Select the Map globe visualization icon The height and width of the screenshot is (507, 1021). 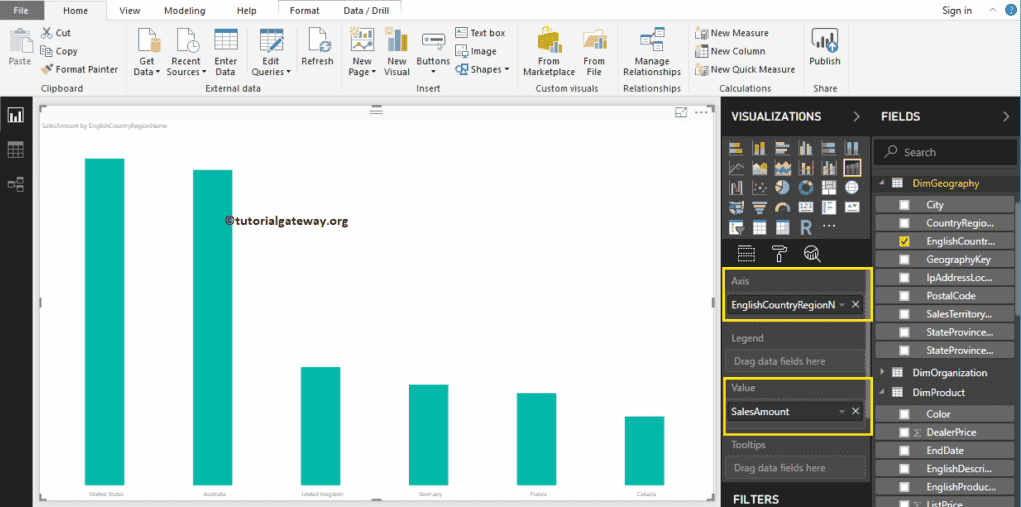point(852,188)
